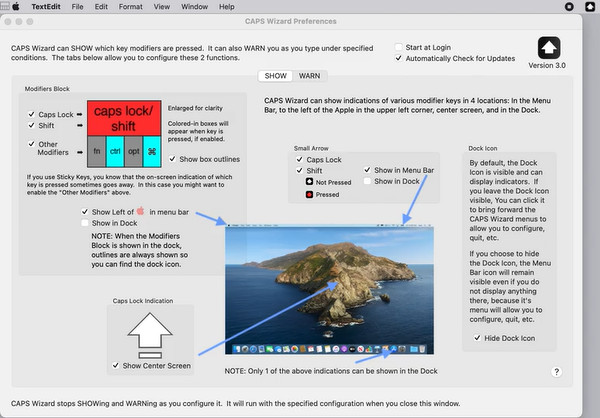This screenshot has width=600, height=418.
Task: Click the CAPS Wizard arrow icon in menu bar
Action: tap(590, 7)
